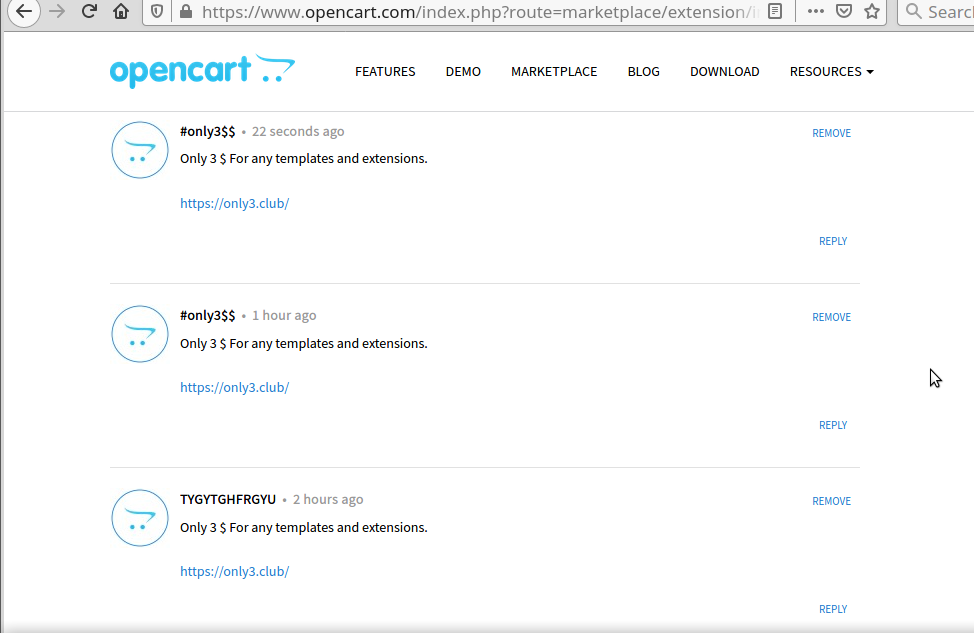The image size is (974, 633).
Task: Click the username TYGYTGHFRGYU
Action: [x=228, y=499]
